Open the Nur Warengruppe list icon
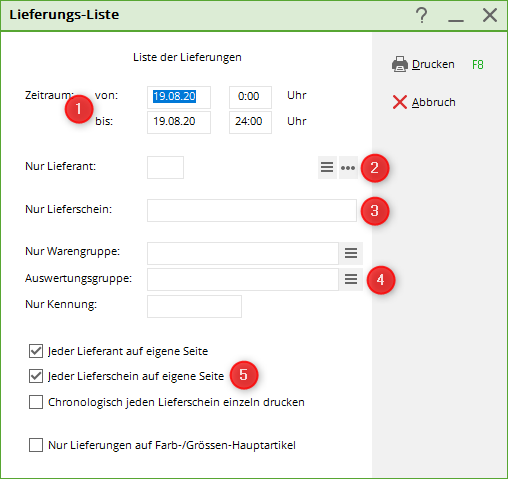 click(351, 253)
